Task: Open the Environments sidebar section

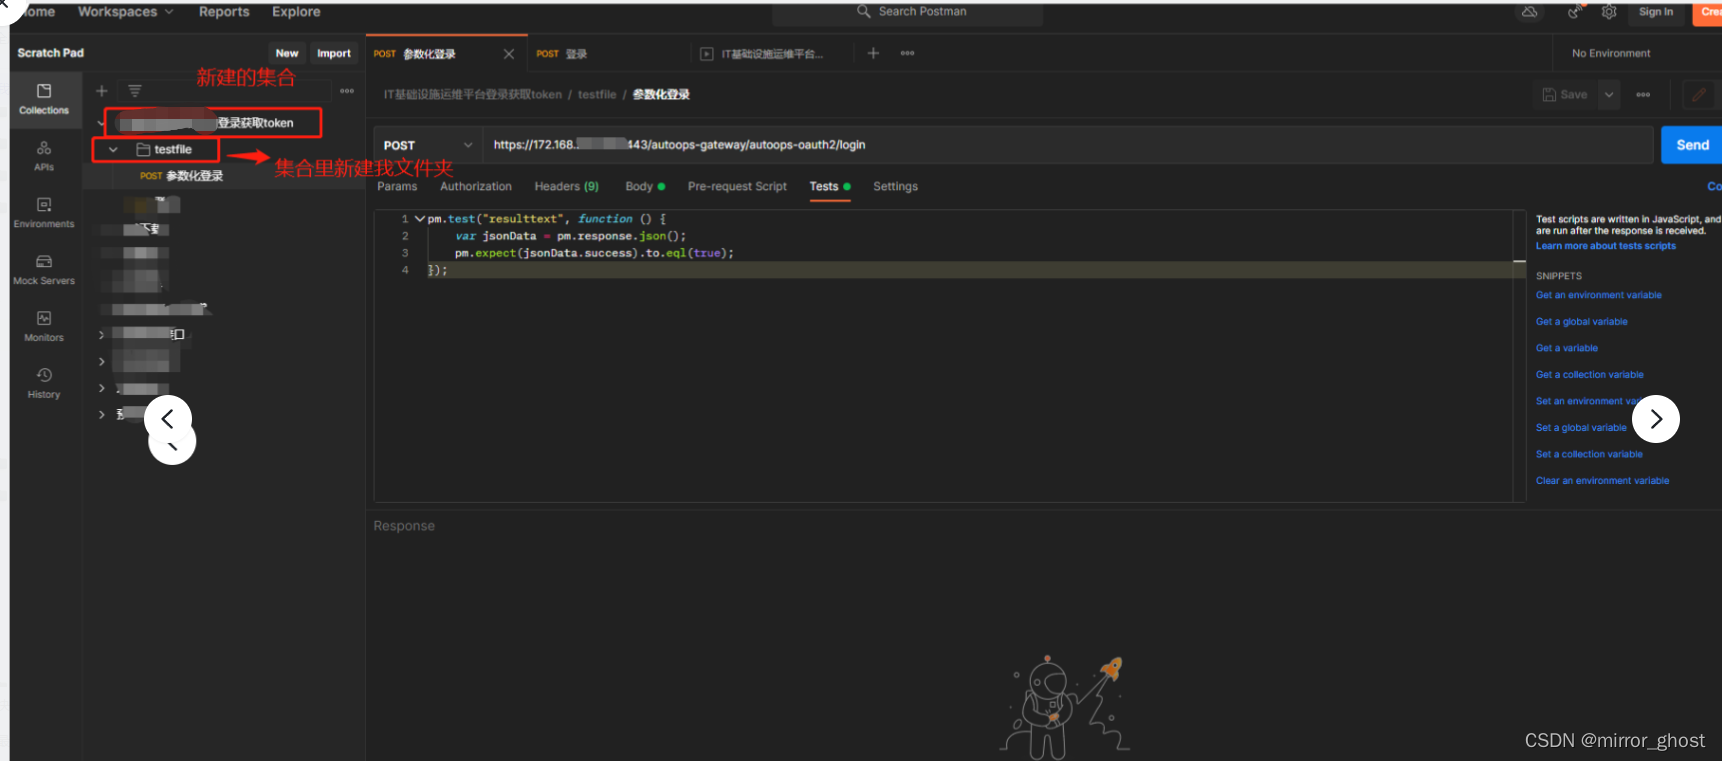Action: 44,213
